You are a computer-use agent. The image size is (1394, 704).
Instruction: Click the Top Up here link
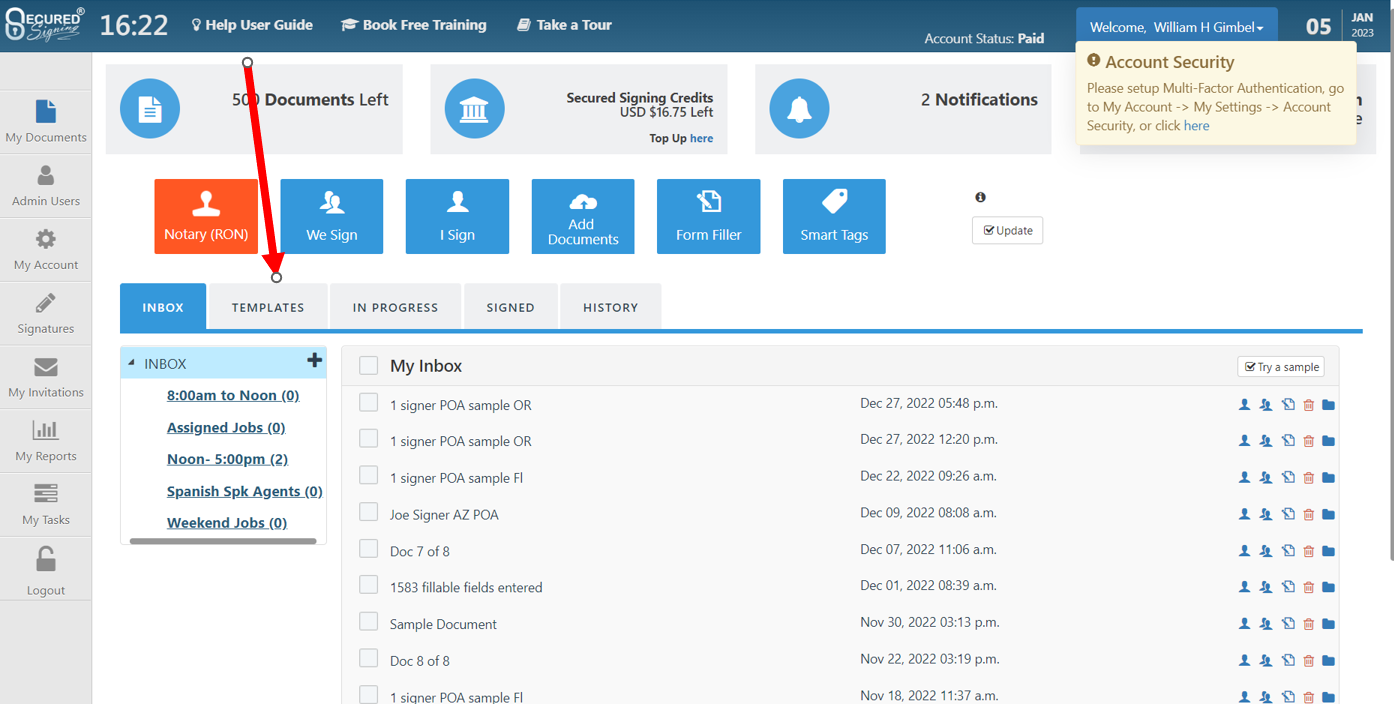pyautogui.click(x=702, y=138)
